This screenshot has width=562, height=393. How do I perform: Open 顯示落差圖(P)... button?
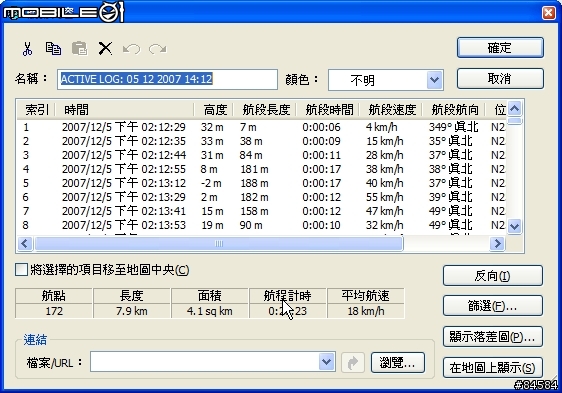pos(492,336)
